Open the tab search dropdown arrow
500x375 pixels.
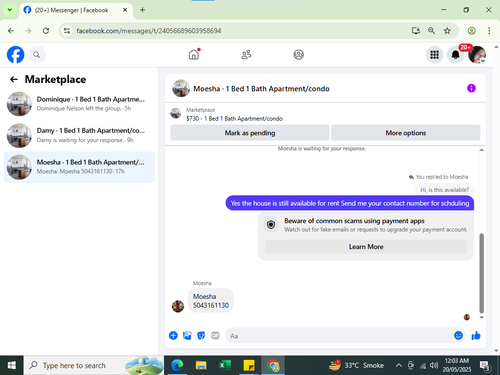coord(10,10)
